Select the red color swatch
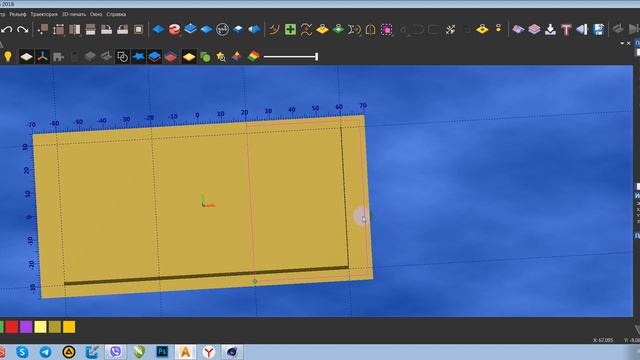 (x=12, y=327)
